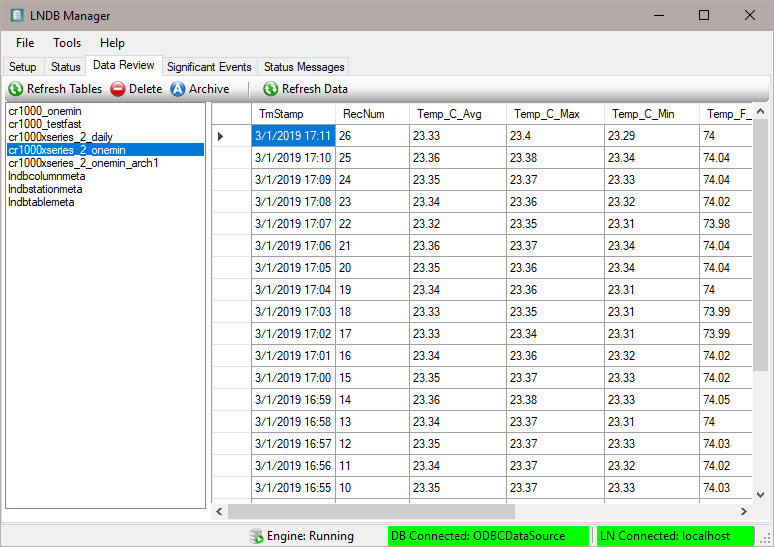Click row header of the 17:05 row
This screenshot has height=547, width=774.
232,268
